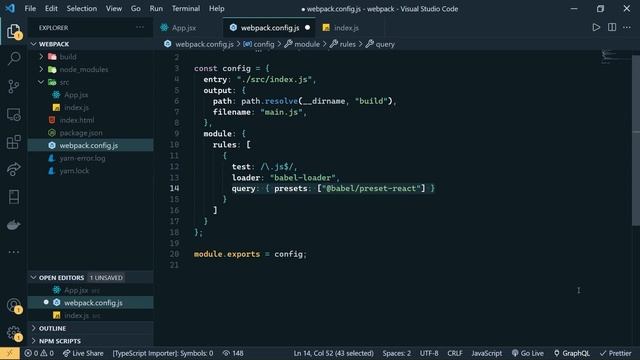This screenshot has height=360, width=640.
Task: Change UTF-8 file encoding
Action: (x=429, y=353)
